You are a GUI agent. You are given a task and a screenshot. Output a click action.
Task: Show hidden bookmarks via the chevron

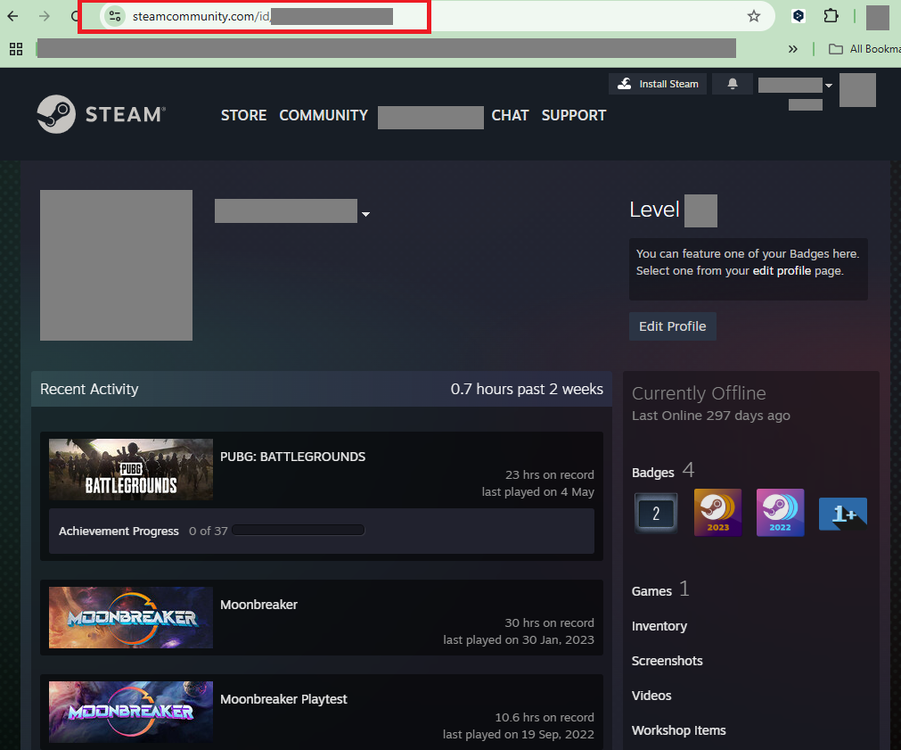793,48
